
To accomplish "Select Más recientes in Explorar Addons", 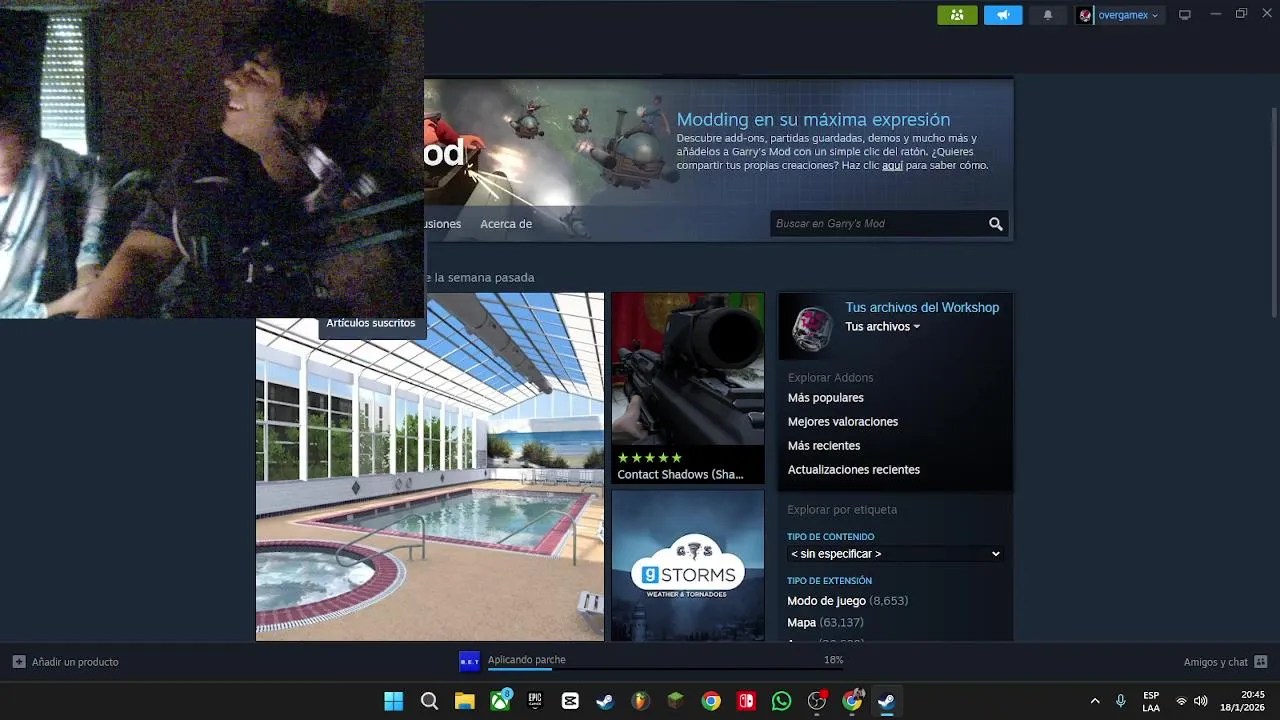I will pos(824,446).
